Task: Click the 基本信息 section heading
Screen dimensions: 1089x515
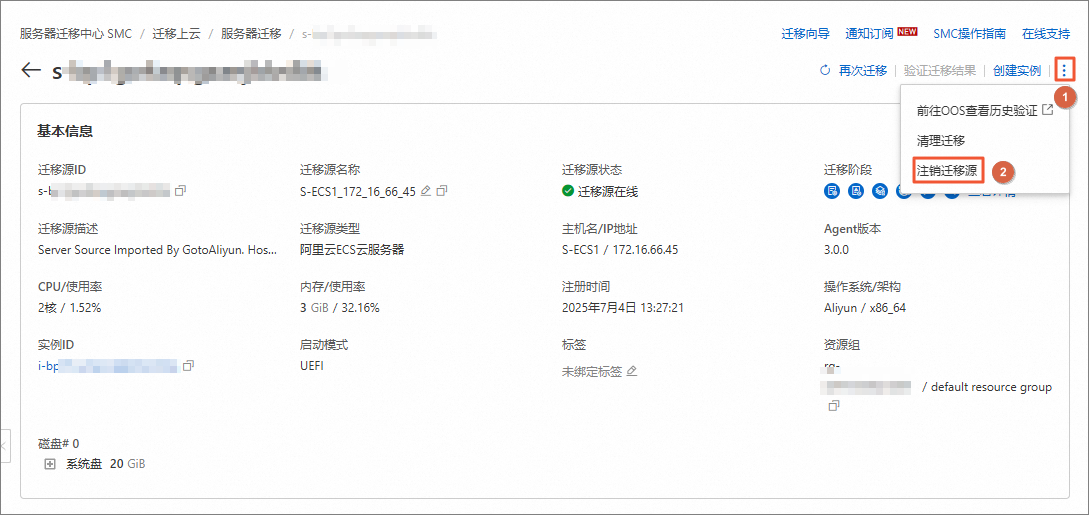Action: click(x=65, y=131)
